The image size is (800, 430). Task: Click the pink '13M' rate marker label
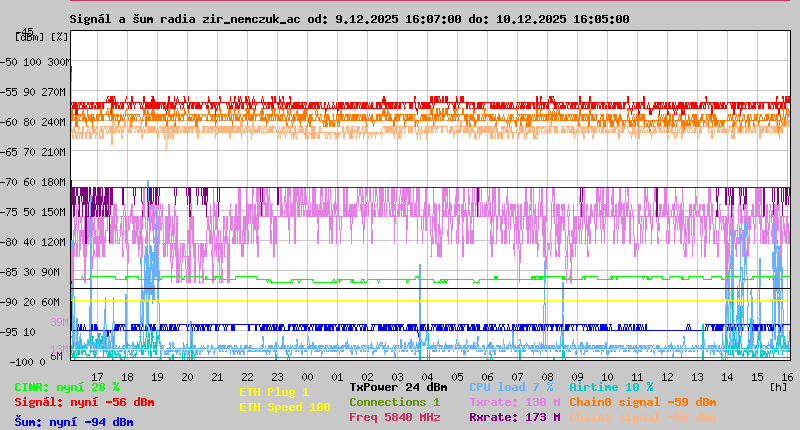(59, 349)
